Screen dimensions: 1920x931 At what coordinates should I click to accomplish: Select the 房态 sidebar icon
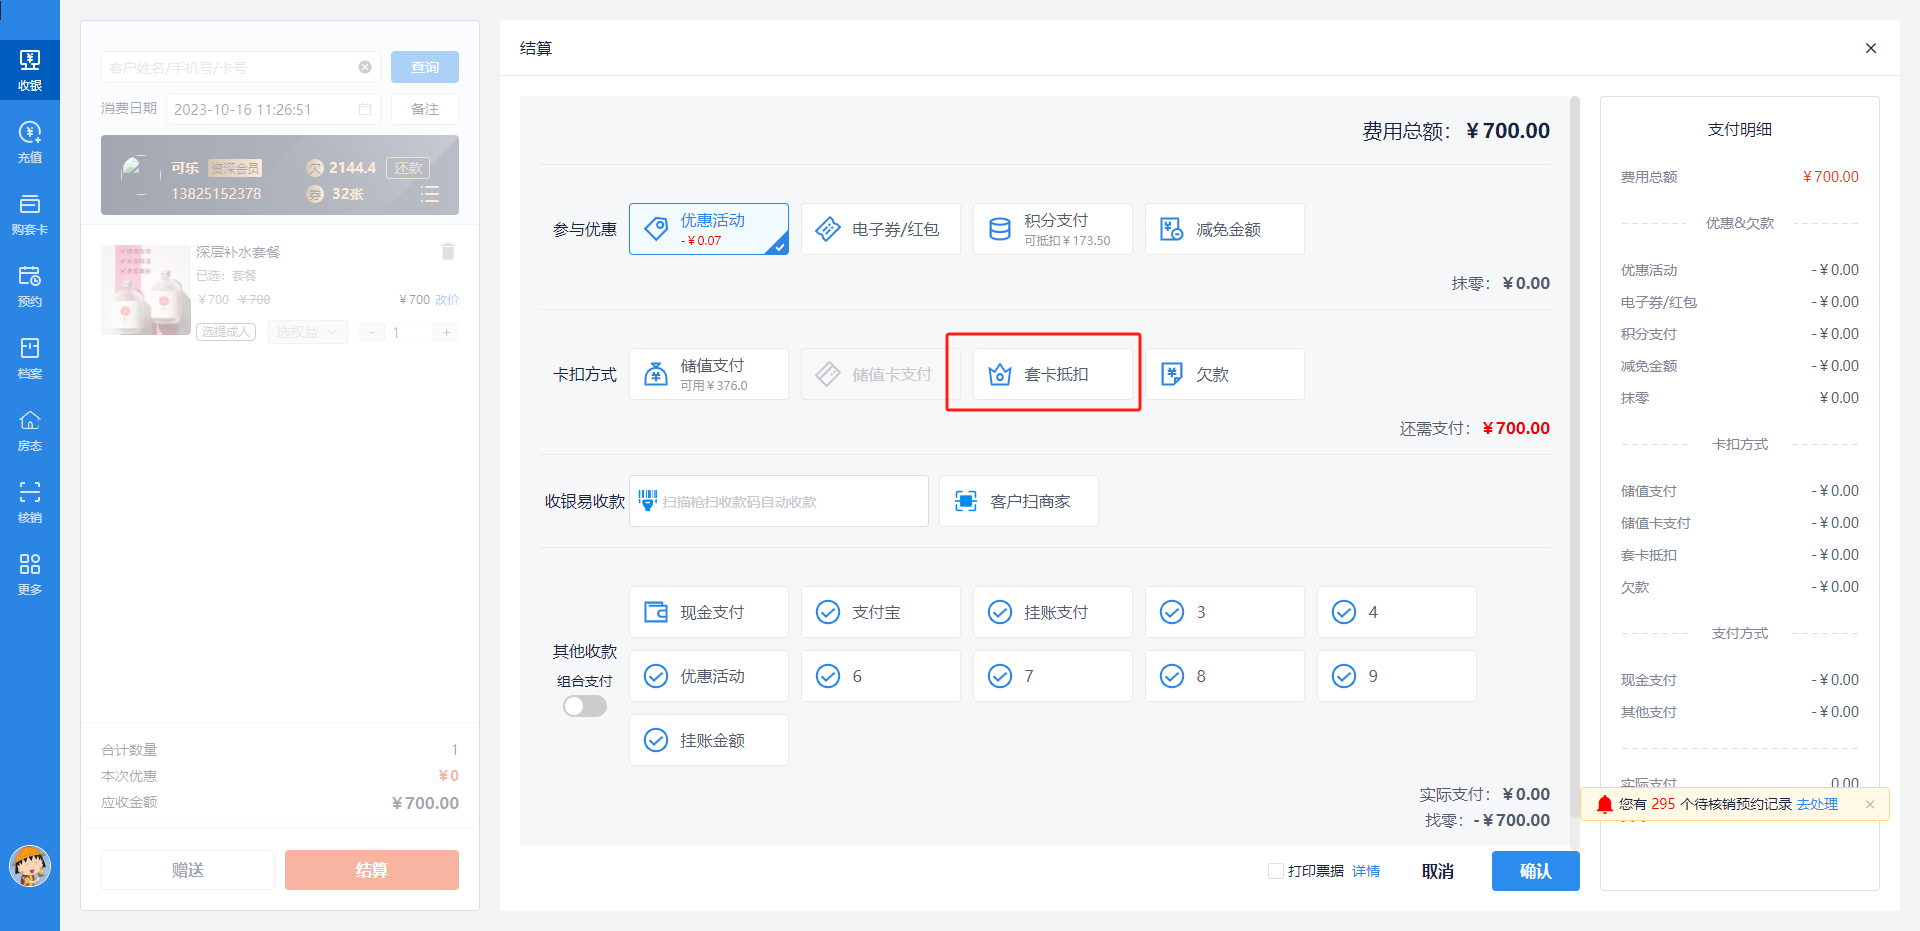(x=30, y=429)
